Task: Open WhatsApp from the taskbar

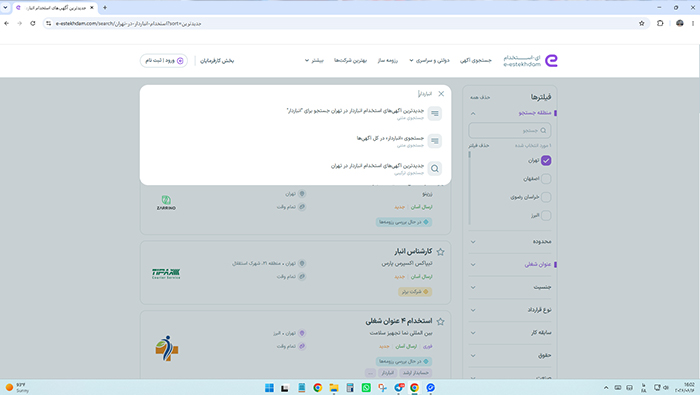Action: click(x=366, y=387)
